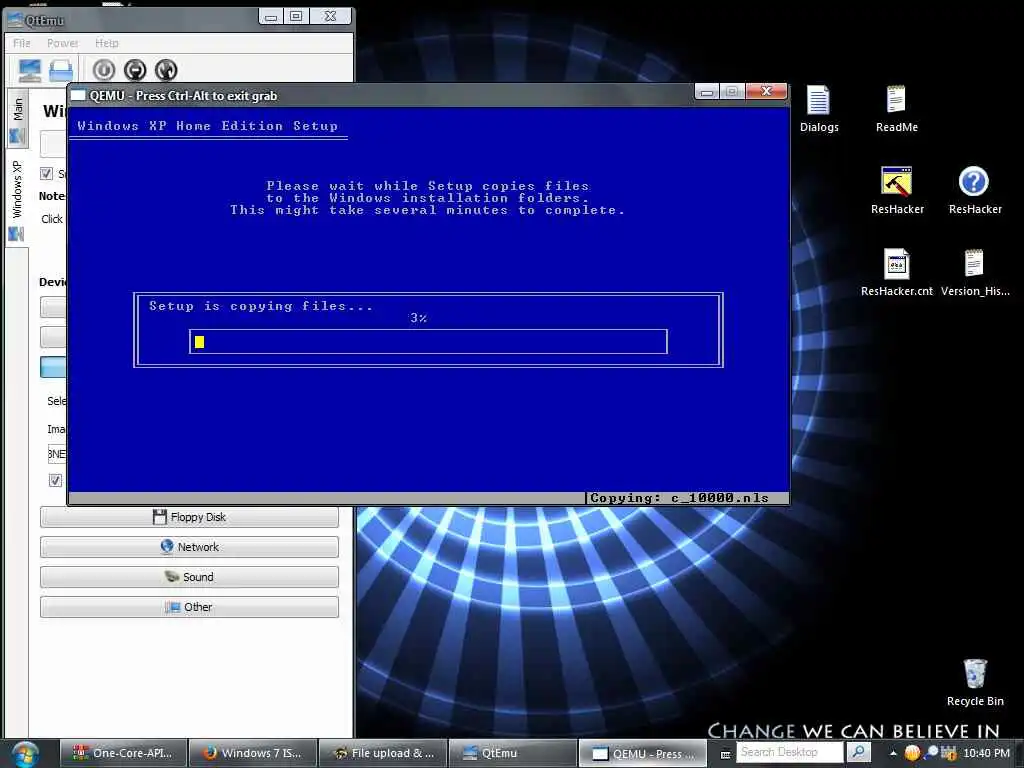This screenshot has height=768, width=1024.
Task: Maximize the QEMU window
Action: tap(732, 91)
